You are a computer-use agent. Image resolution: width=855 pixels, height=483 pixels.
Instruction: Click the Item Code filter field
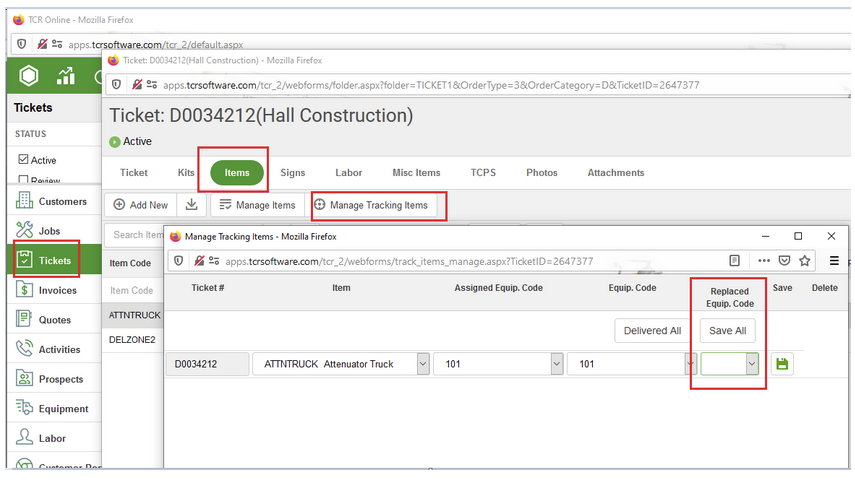133,290
